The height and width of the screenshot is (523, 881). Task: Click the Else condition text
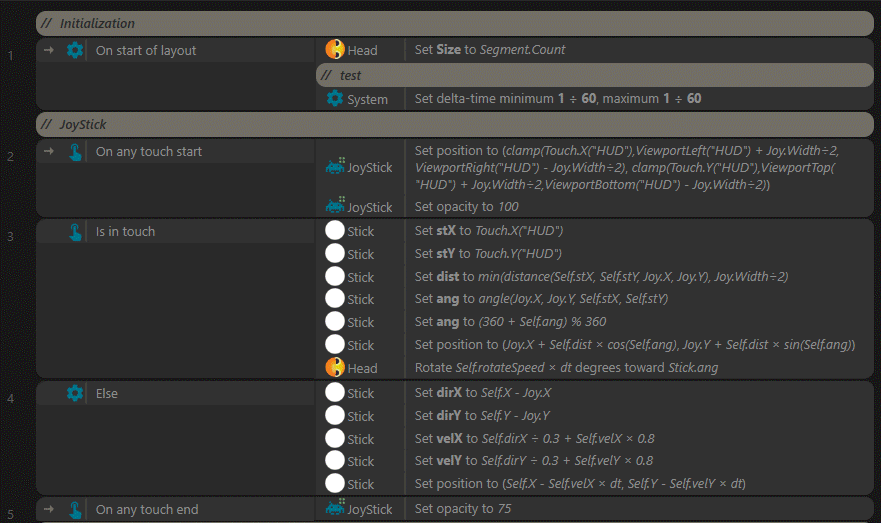(x=107, y=394)
